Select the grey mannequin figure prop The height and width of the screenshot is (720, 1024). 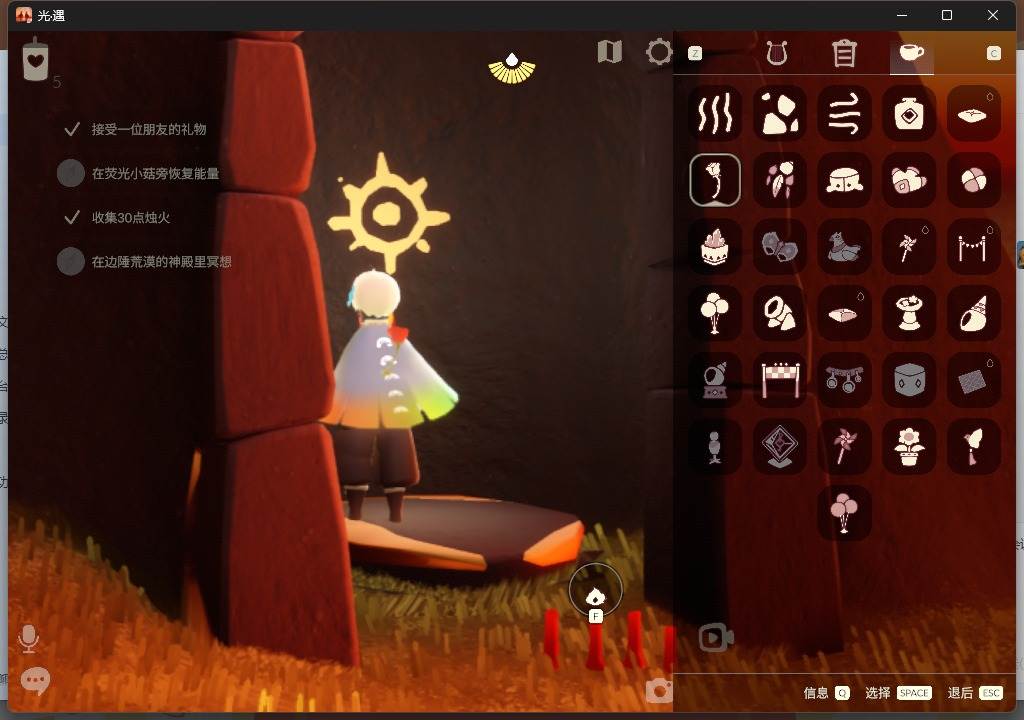[x=714, y=447]
